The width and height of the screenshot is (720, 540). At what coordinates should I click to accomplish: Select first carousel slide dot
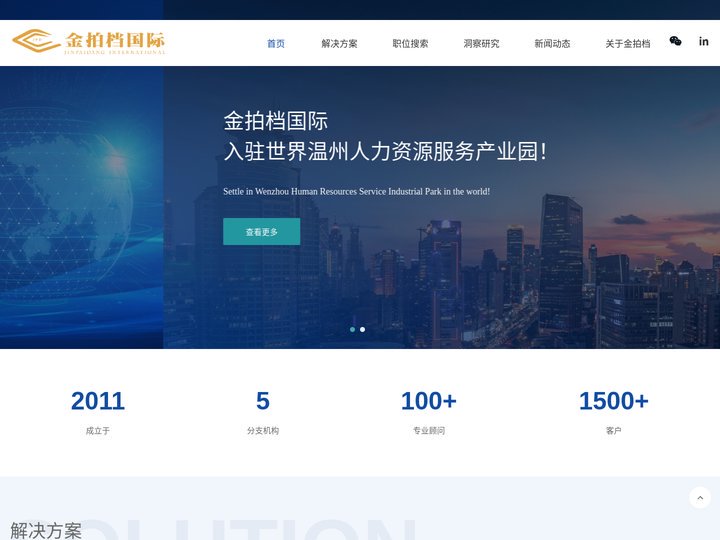click(352, 329)
